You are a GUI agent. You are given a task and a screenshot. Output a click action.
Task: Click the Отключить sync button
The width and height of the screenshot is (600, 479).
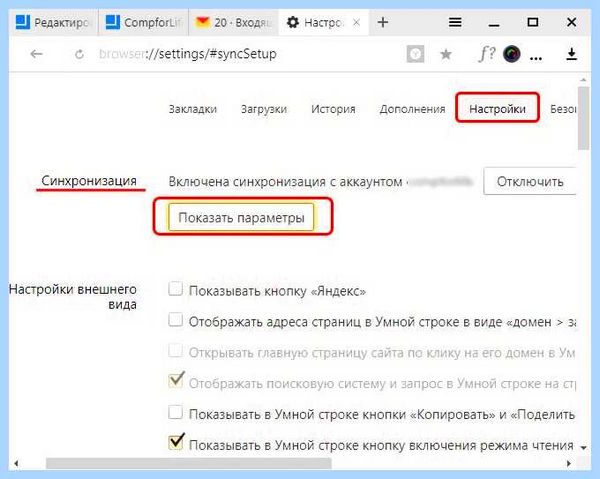tap(530, 181)
